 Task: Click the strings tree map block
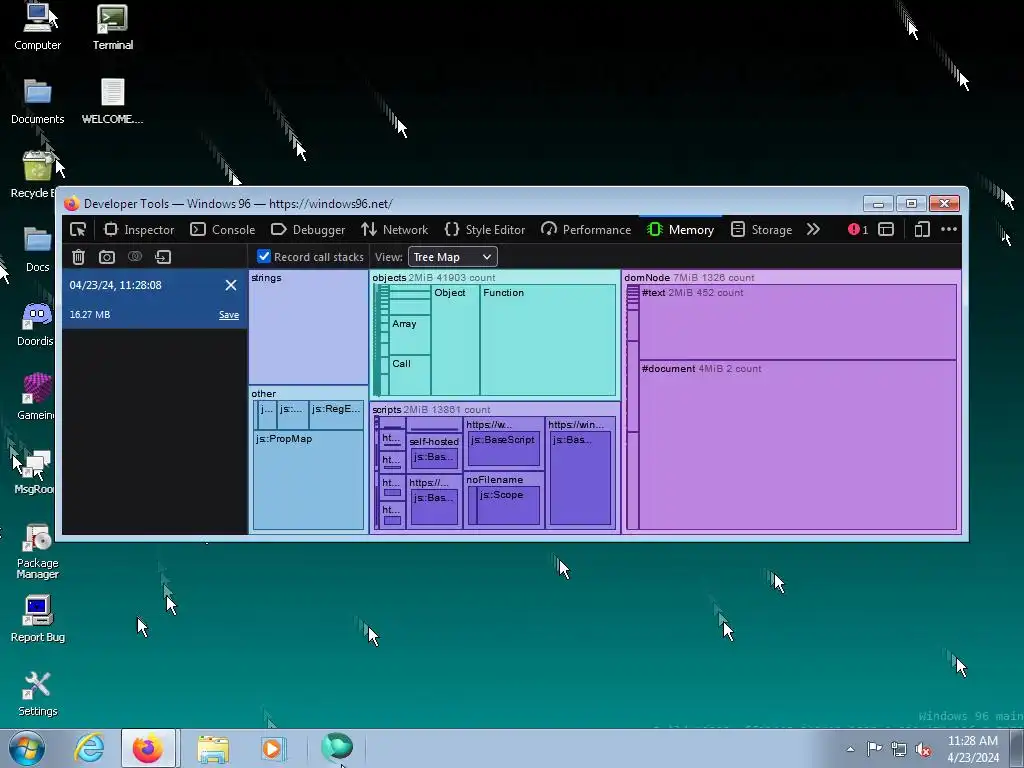(x=308, y=328)
